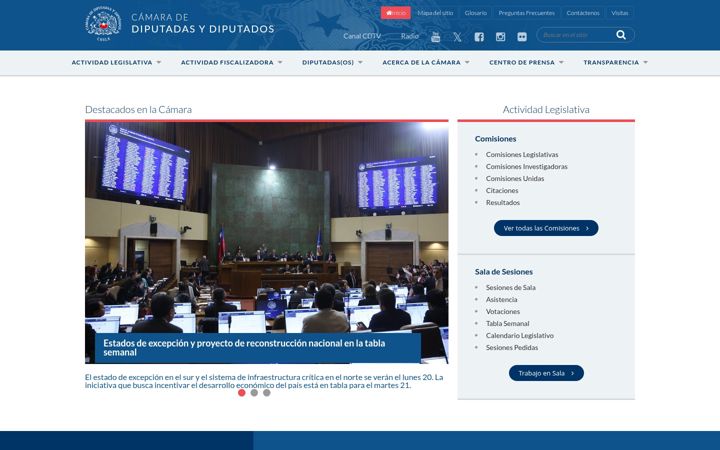Expand the Actividad Fiscalizadora menu

pos(231,62)
